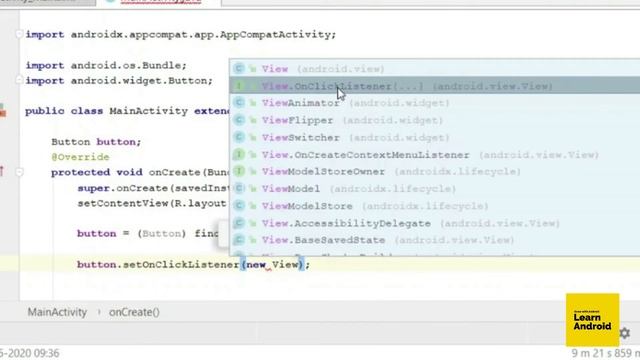Viewport: 640px width, 360px height.
Task: Click class icon beside View.BaseSavedState
Action: [239, 240]
